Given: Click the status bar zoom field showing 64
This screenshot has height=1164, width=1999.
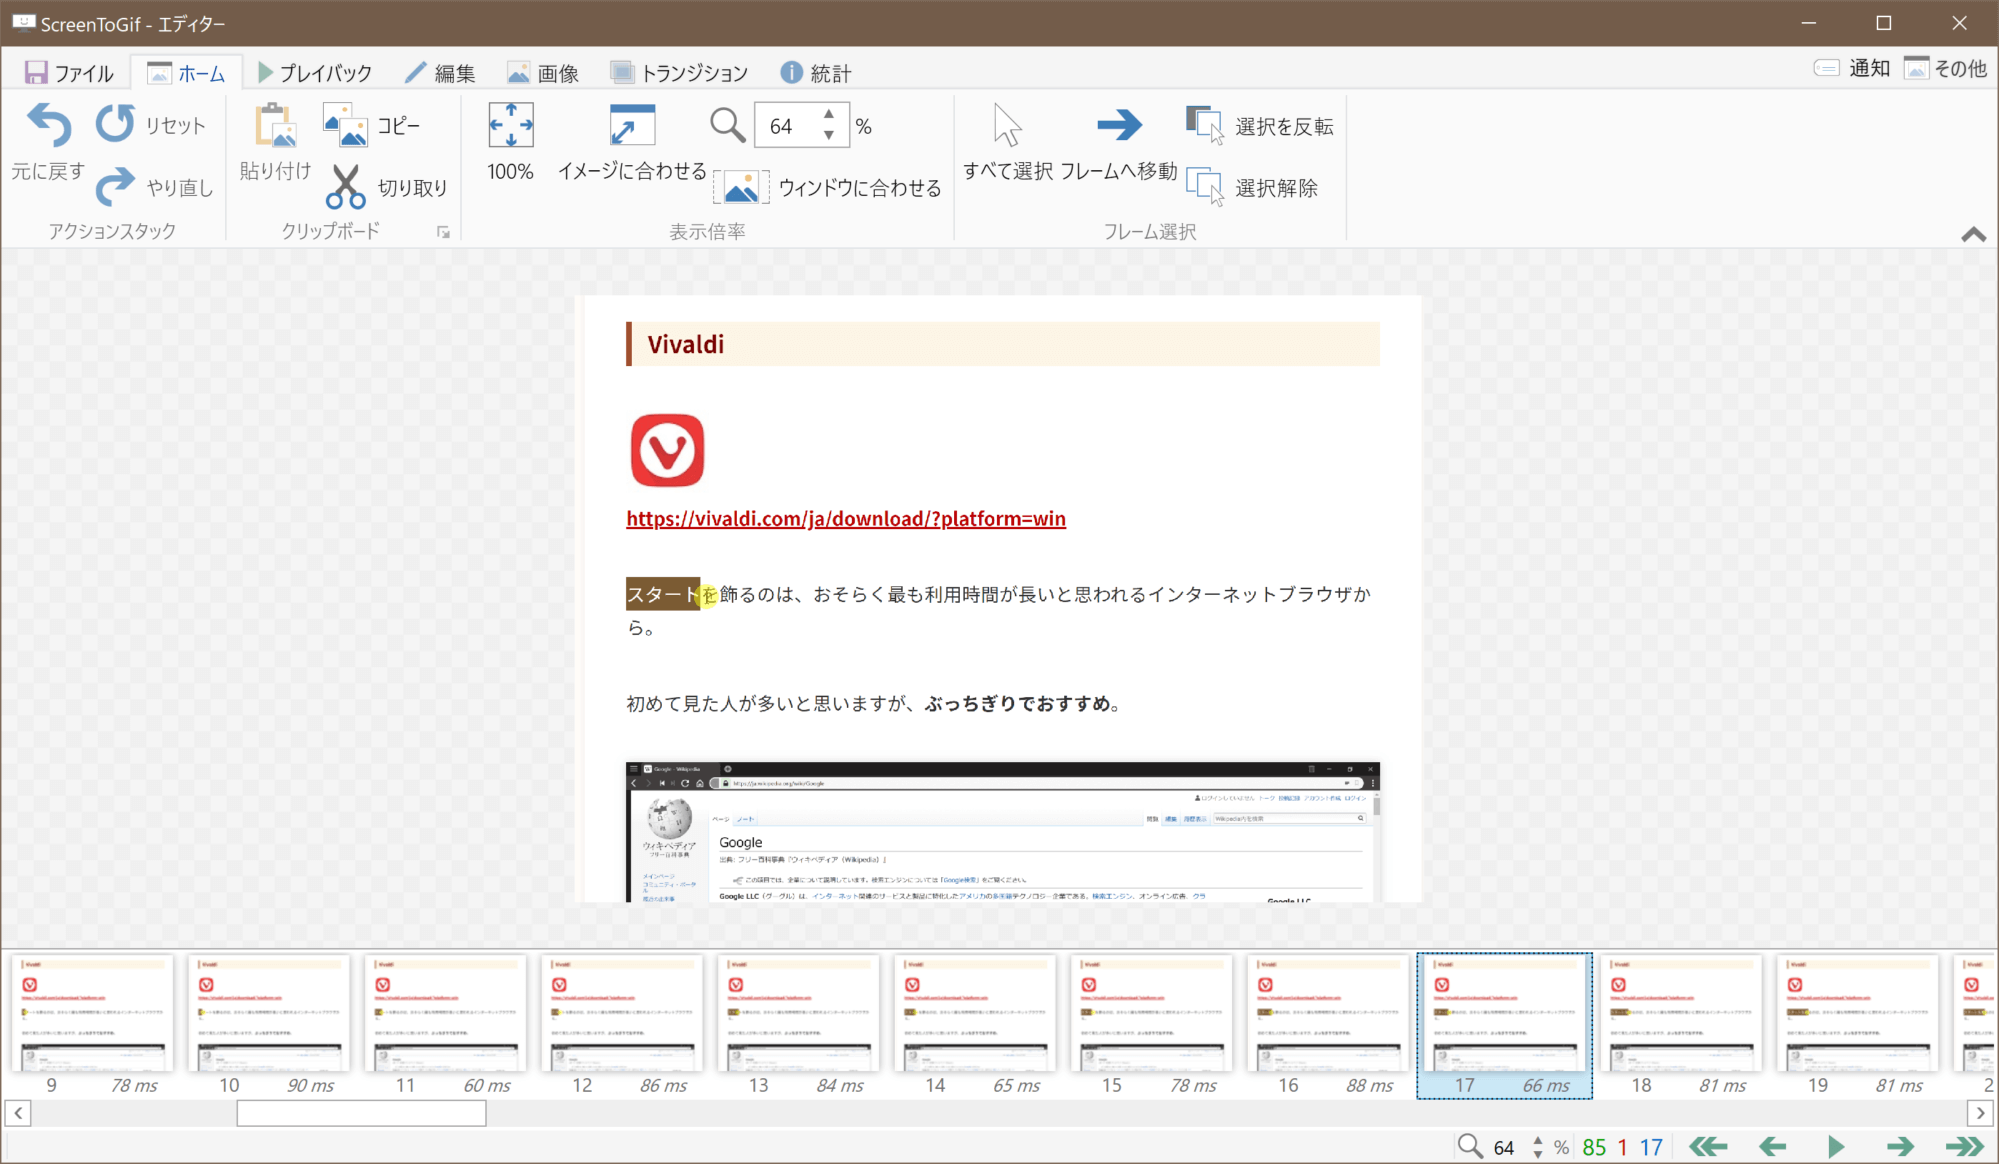Looking at the screenshot, I should point(1505,1147).
